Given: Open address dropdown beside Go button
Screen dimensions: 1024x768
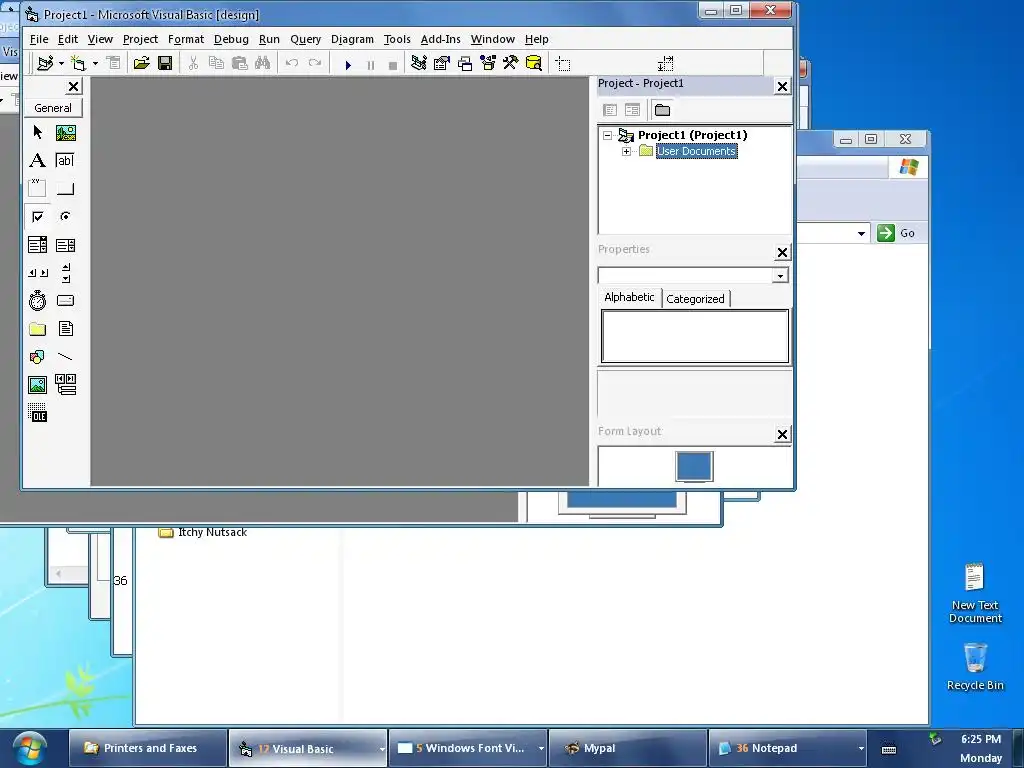Looking at the screenshot, I should 861,233.
